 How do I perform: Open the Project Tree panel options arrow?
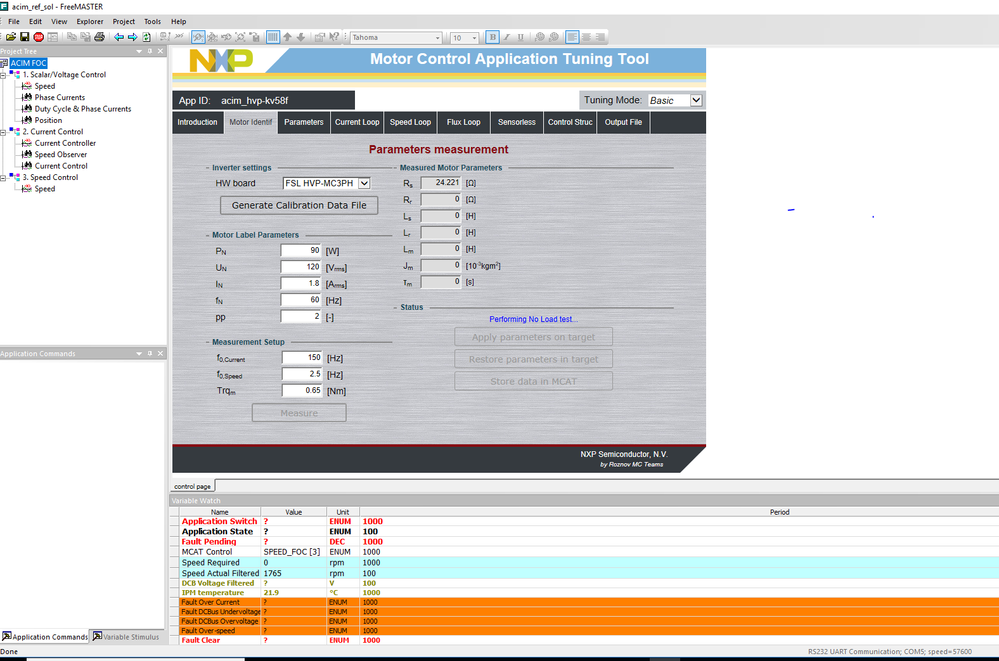(139, 51)
